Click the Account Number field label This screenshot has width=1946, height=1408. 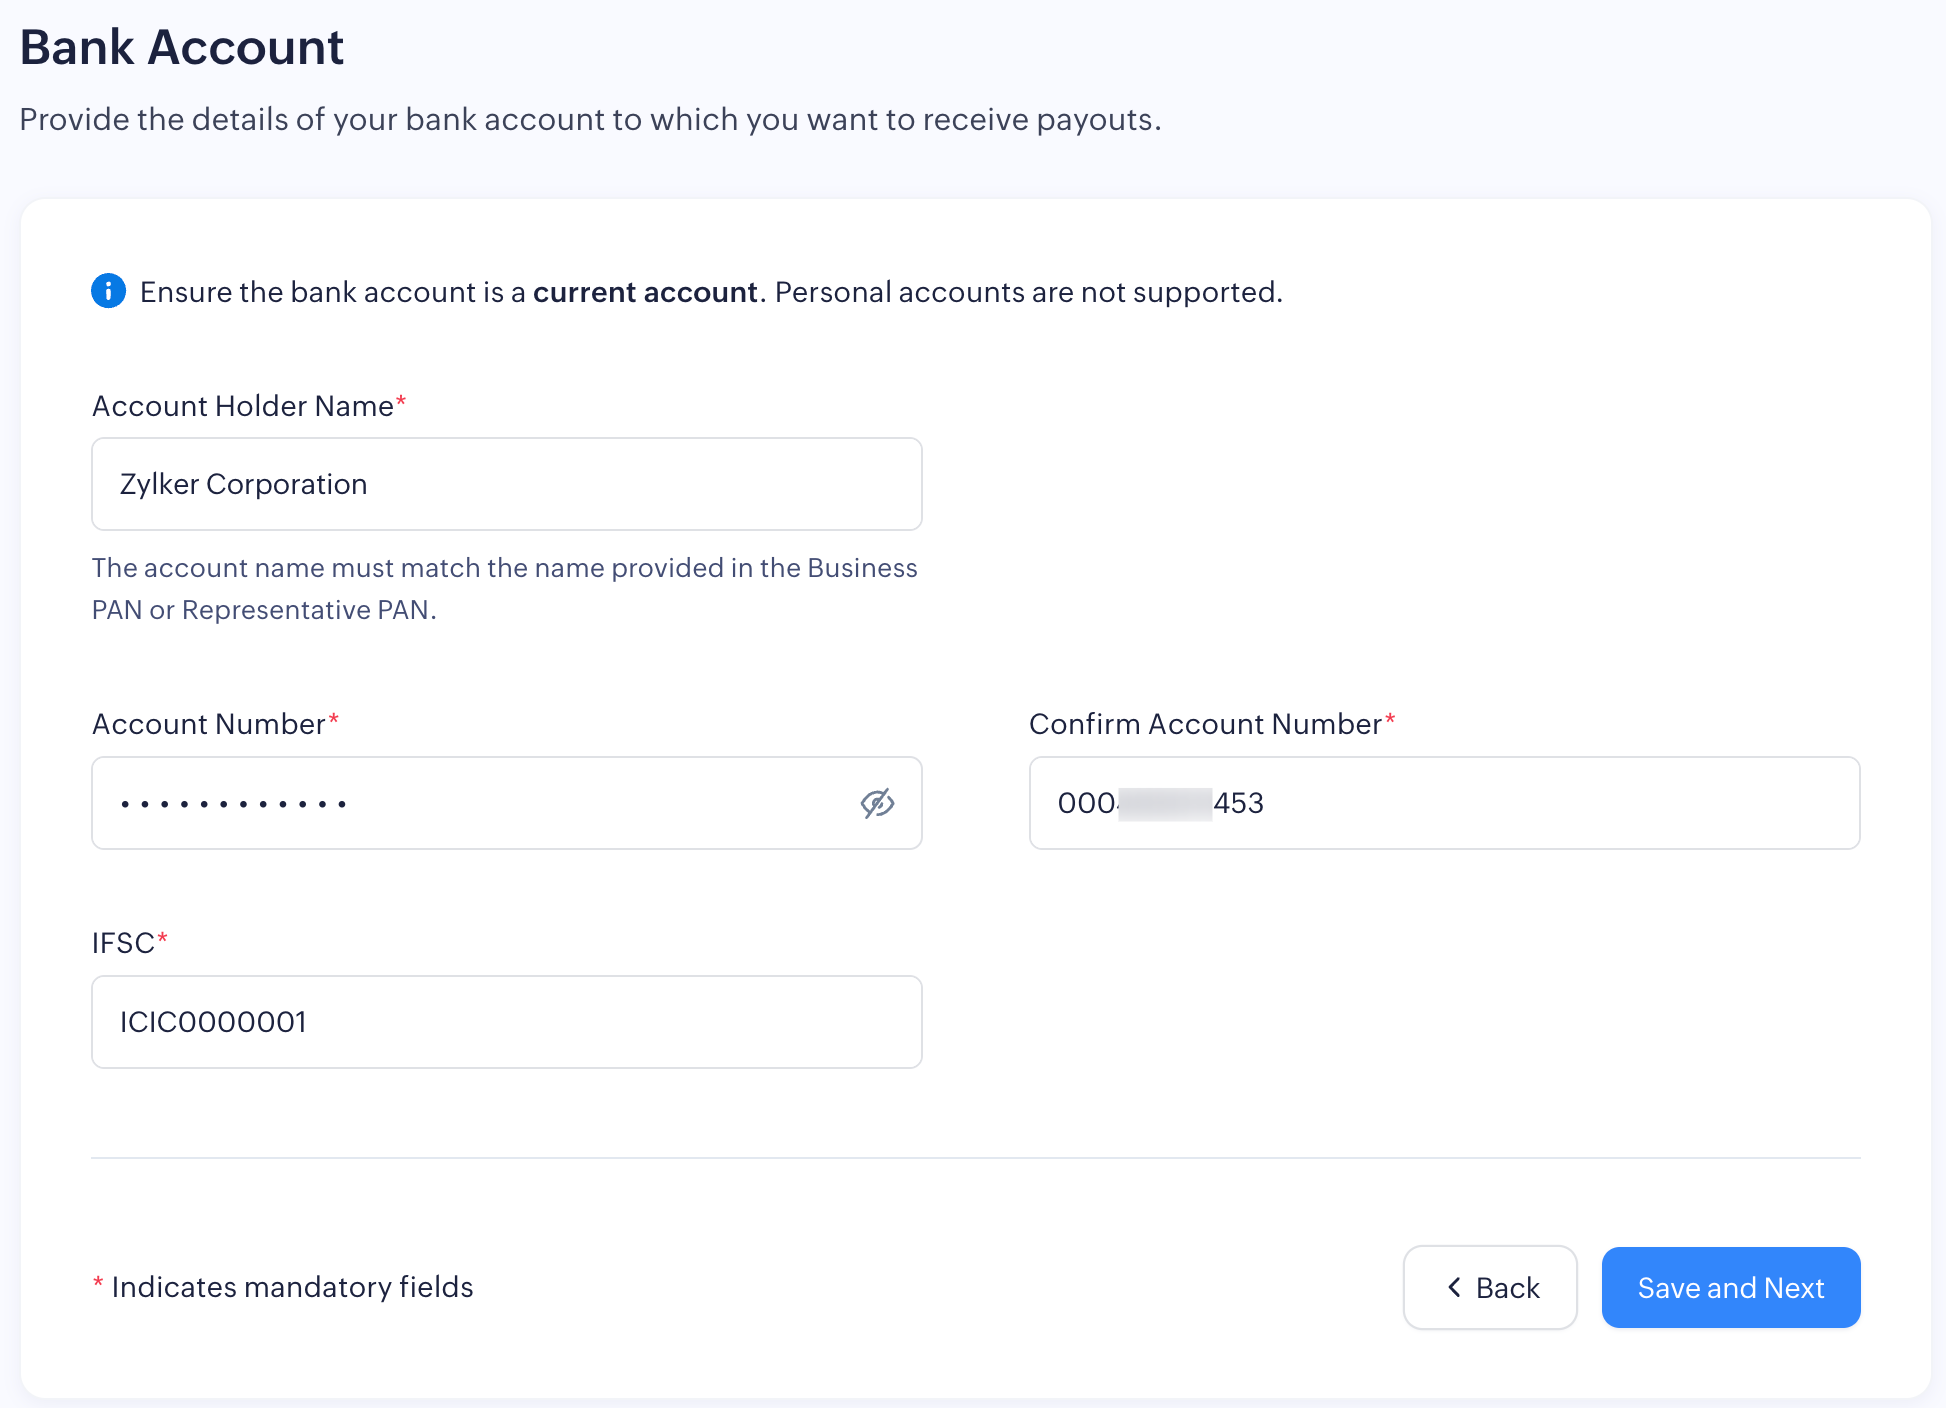[x=208, y=724]
